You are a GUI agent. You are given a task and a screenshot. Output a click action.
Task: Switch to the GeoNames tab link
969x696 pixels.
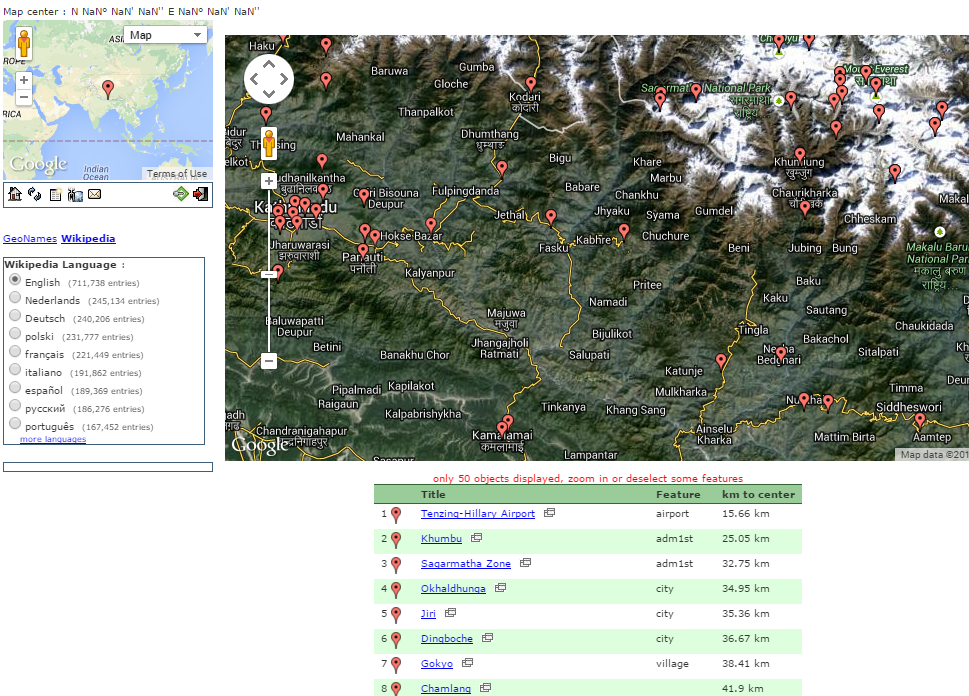point(30,239)
